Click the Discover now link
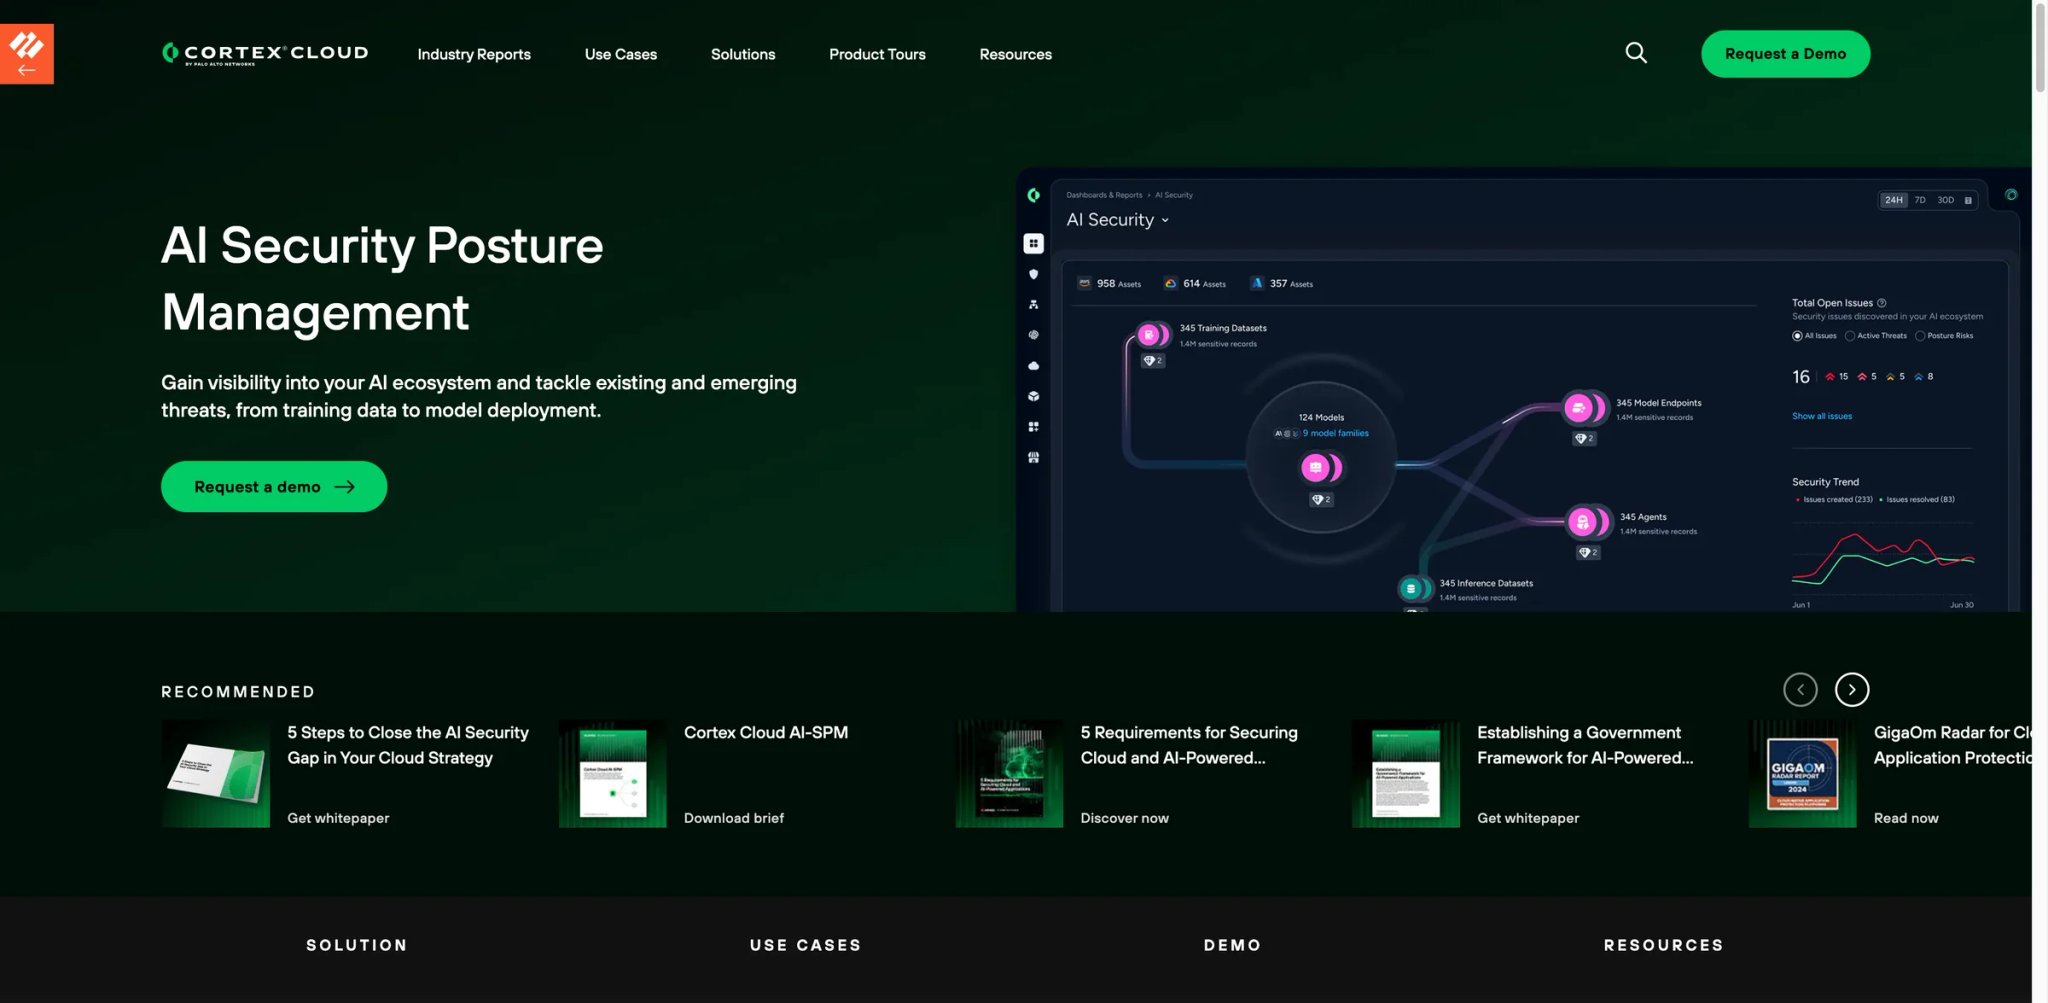 [x=1124, y=818]
